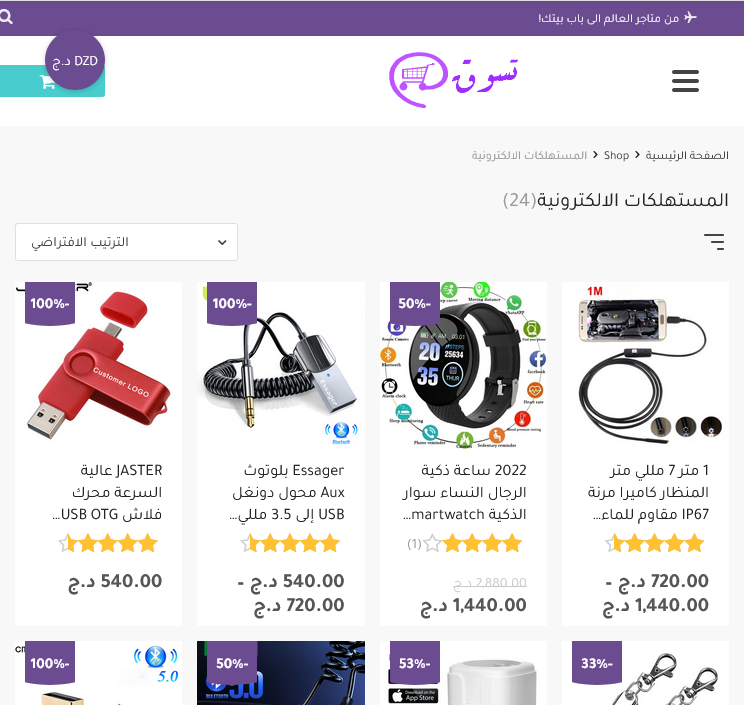Image resolution: width=744 pixels, height=705 pixels.
Task: Open the Essager Bluetooth Aux adapter title
Action: [287, 492]
